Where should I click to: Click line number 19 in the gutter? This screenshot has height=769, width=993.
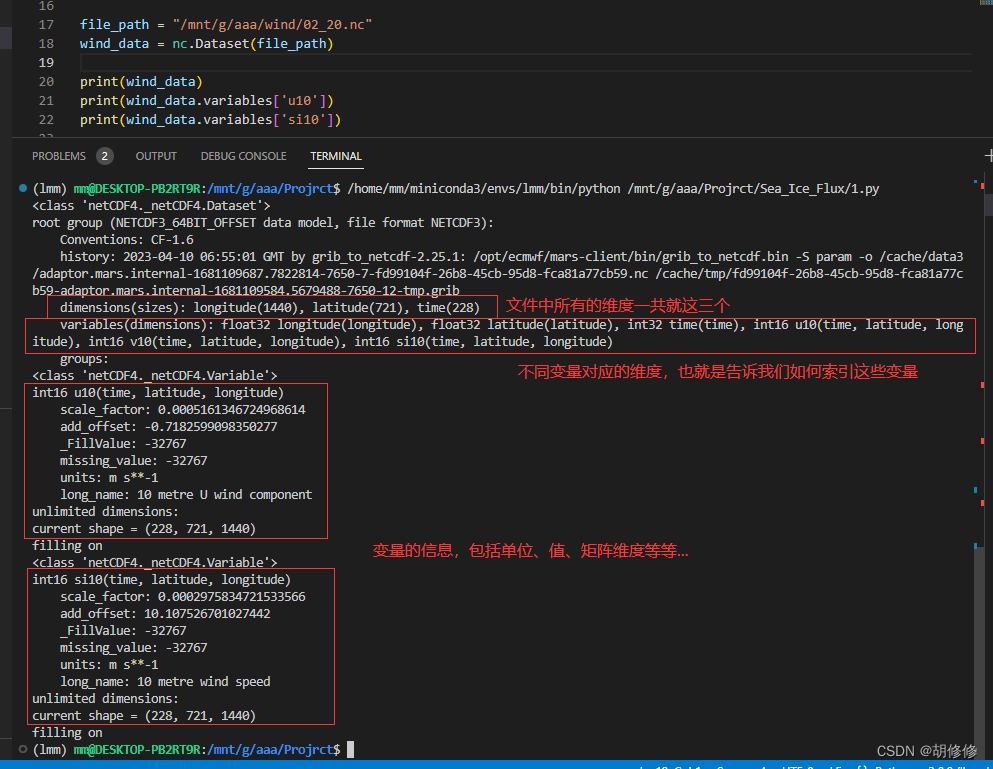click(x=46, y=63)
